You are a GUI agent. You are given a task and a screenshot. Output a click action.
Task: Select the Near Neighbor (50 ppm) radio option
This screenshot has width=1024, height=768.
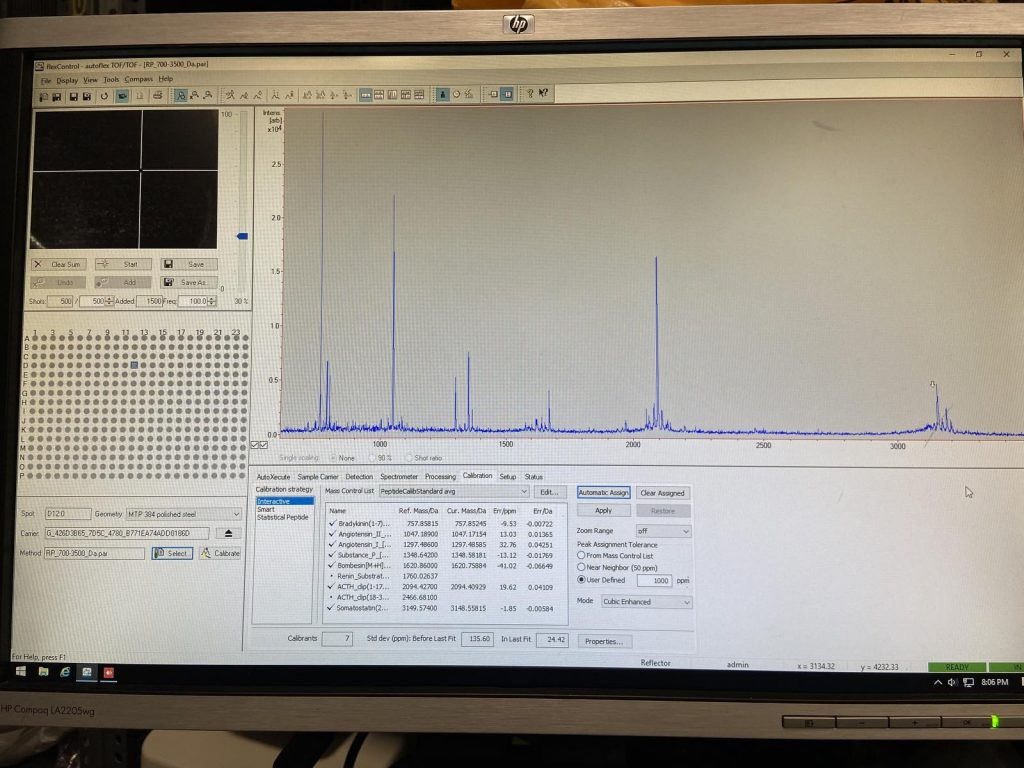coord(582,567)
